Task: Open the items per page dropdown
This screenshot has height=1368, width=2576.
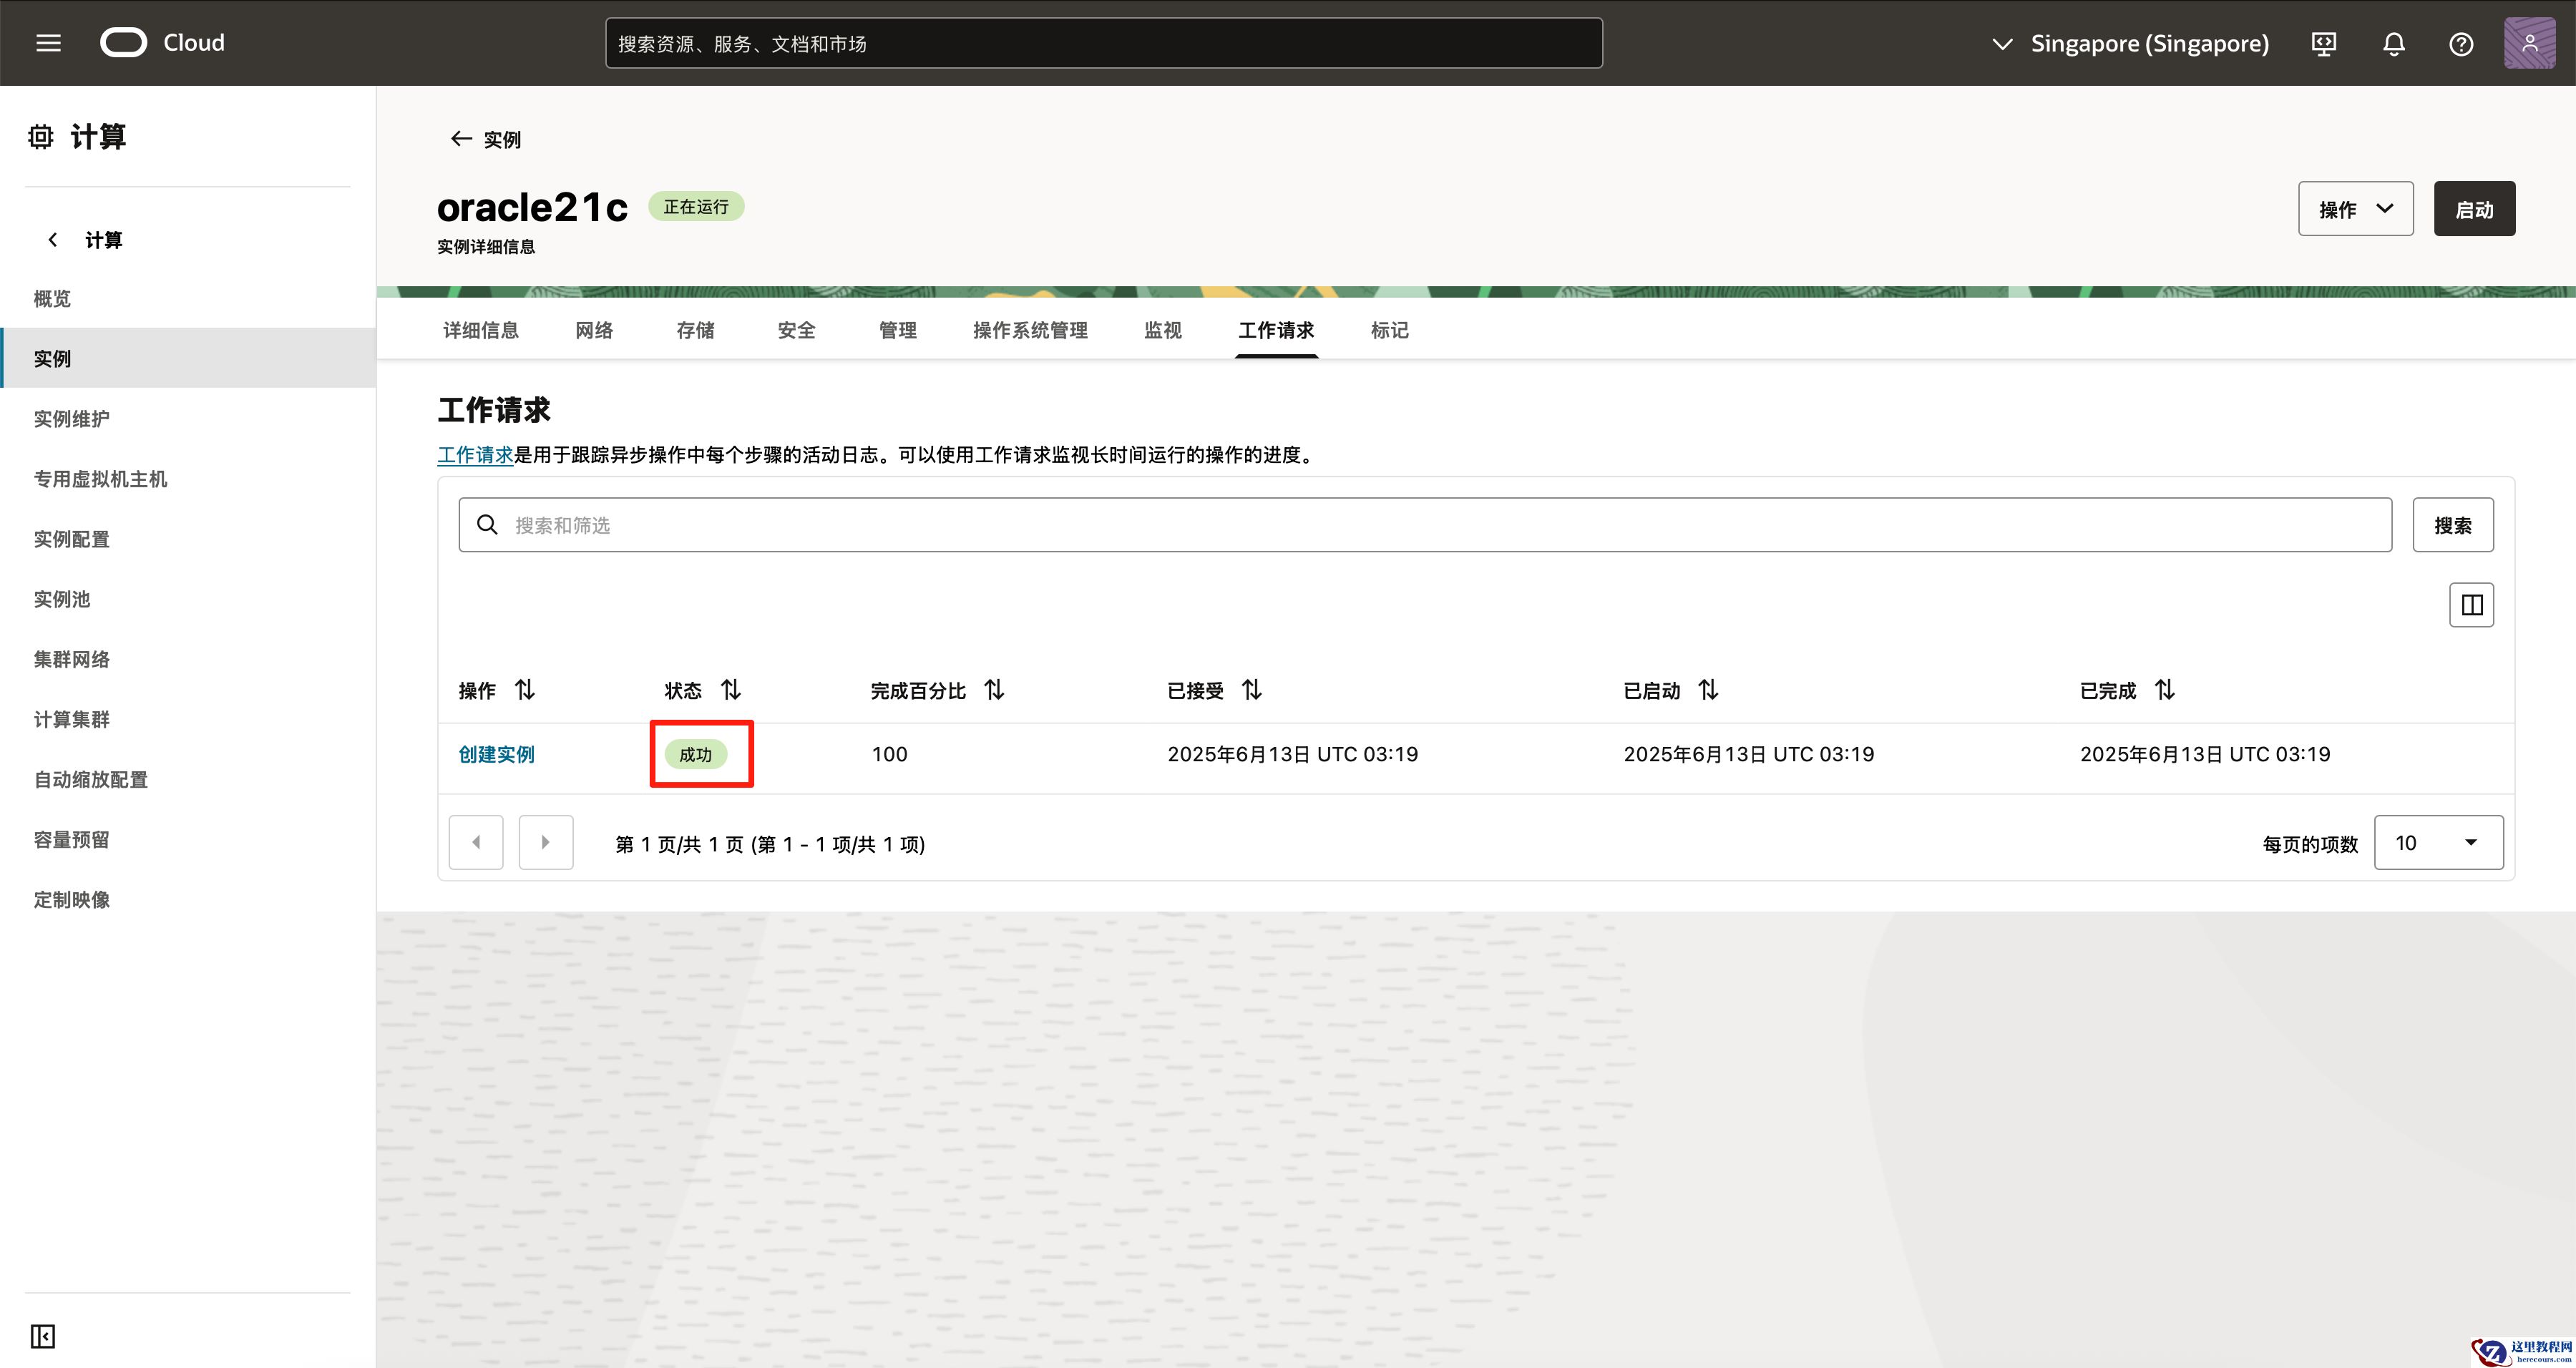Action: click(2438, 843)
